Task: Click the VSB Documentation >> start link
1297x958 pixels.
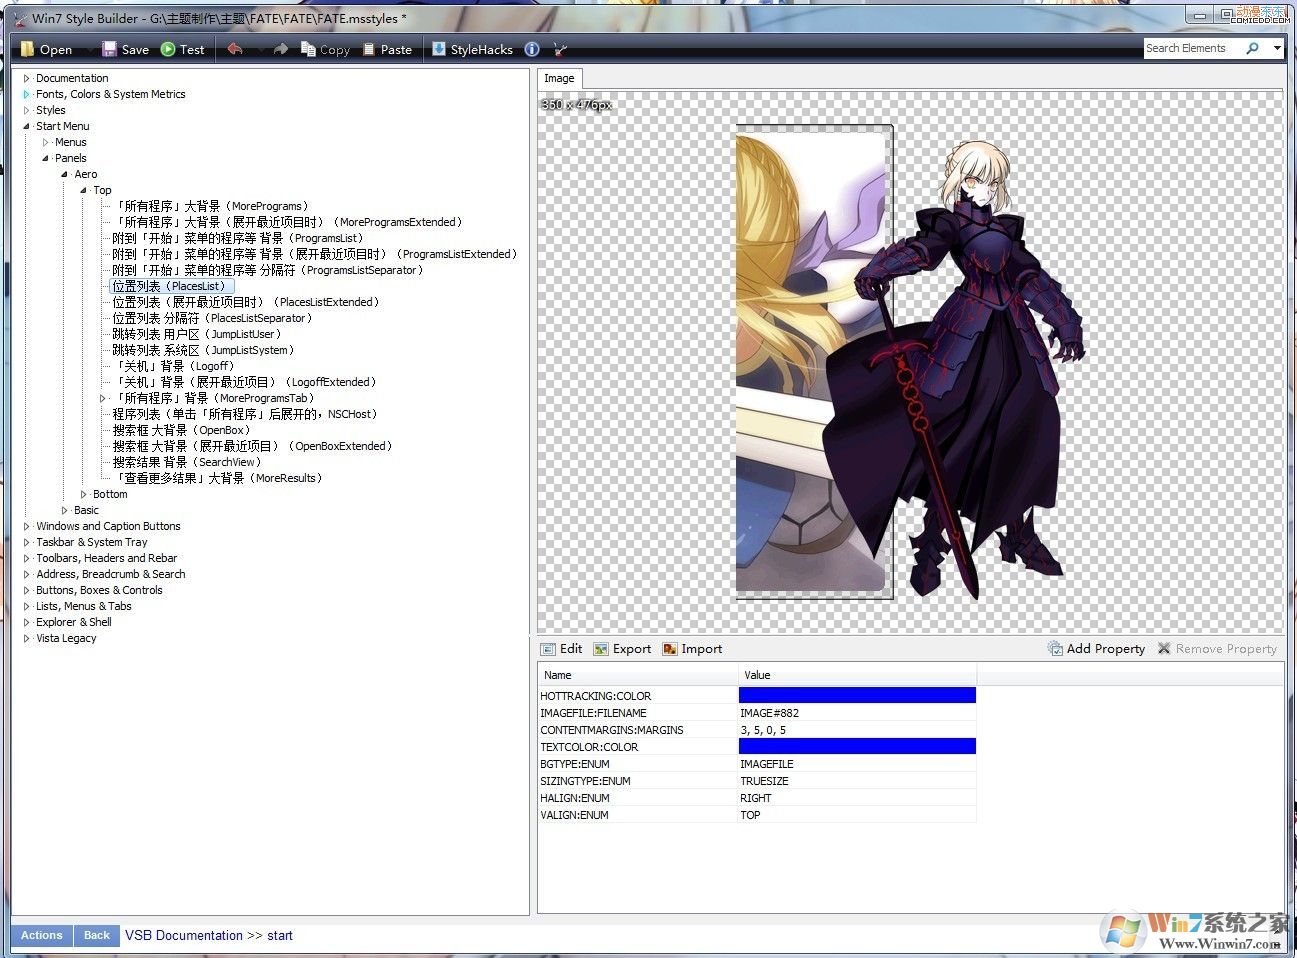Action: (x=208, y=935)
